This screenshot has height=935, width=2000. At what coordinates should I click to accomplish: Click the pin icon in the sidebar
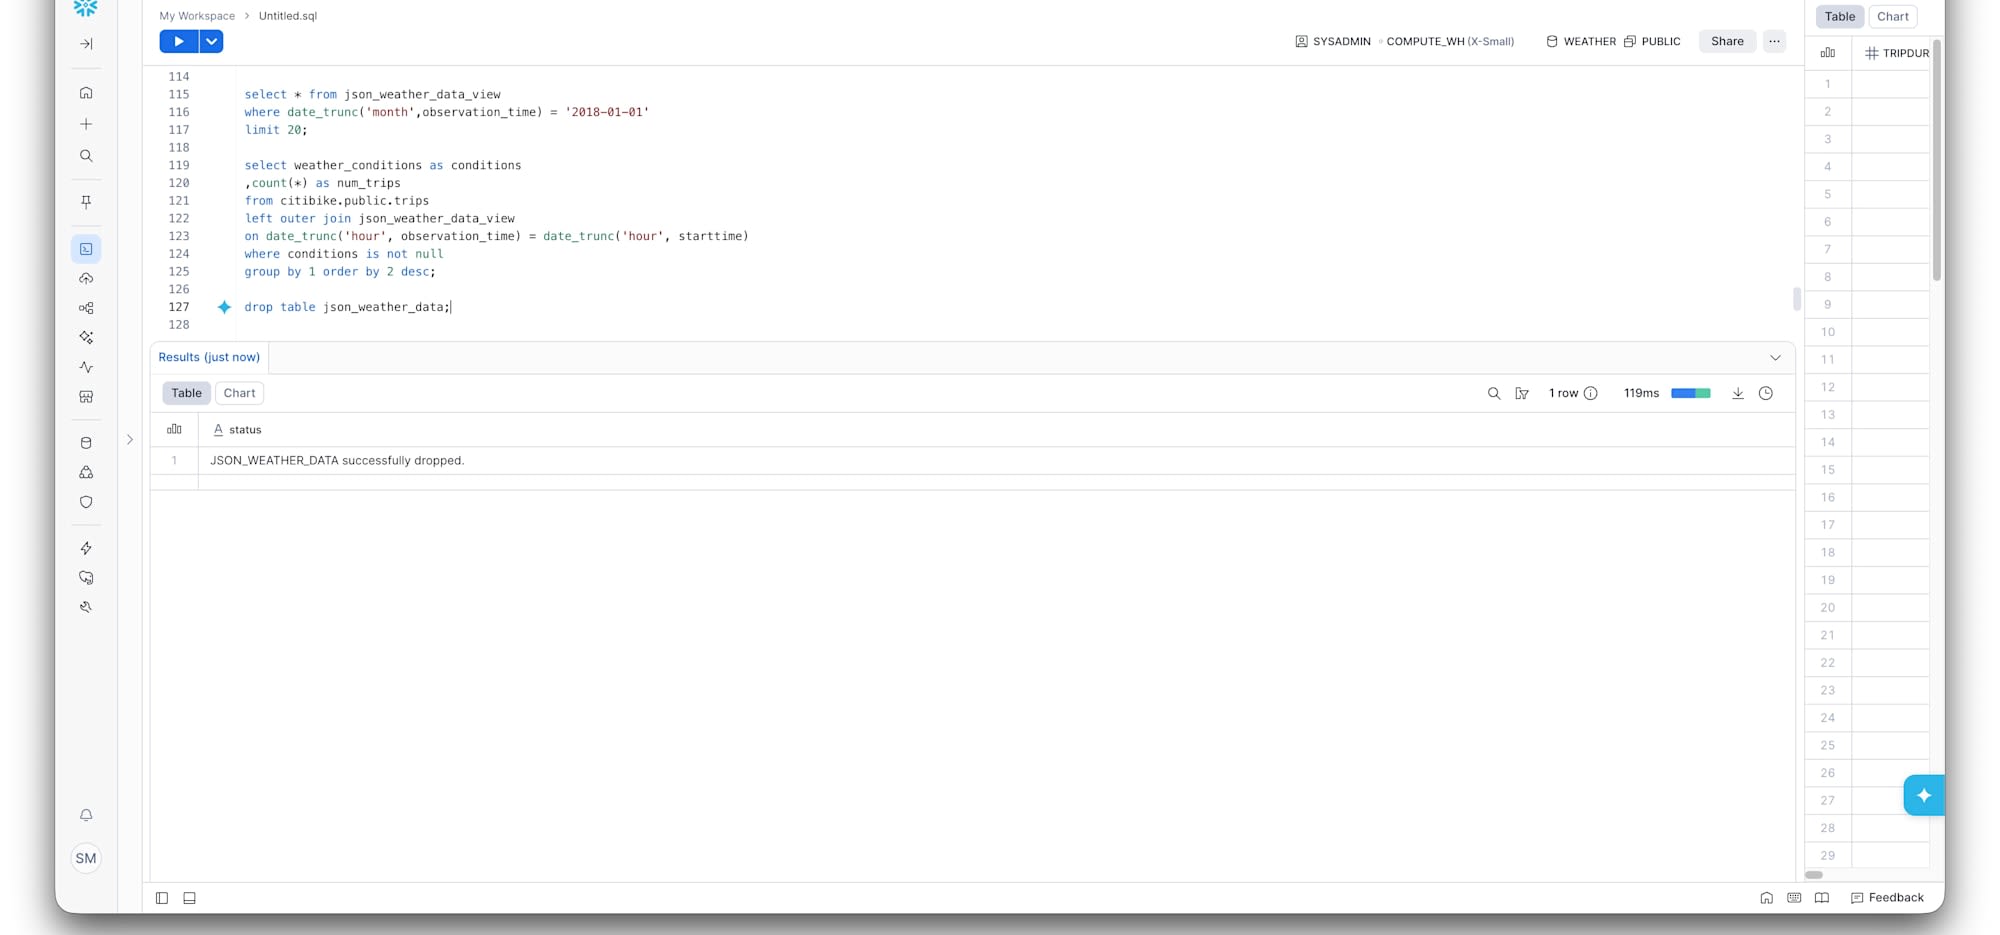tap(86, 202)
